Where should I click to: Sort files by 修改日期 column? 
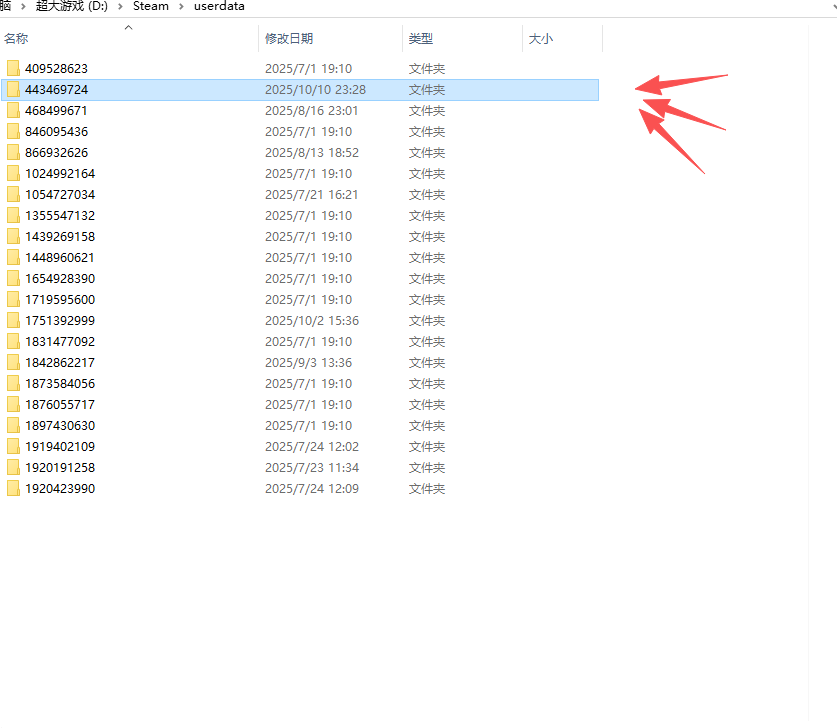[x=289, y=39]
